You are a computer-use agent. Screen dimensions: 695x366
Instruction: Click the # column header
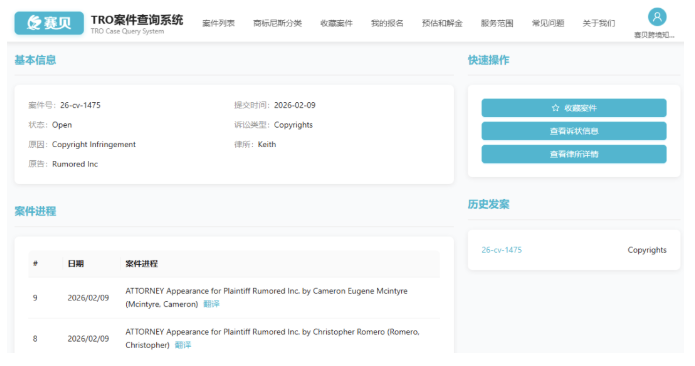35,264
